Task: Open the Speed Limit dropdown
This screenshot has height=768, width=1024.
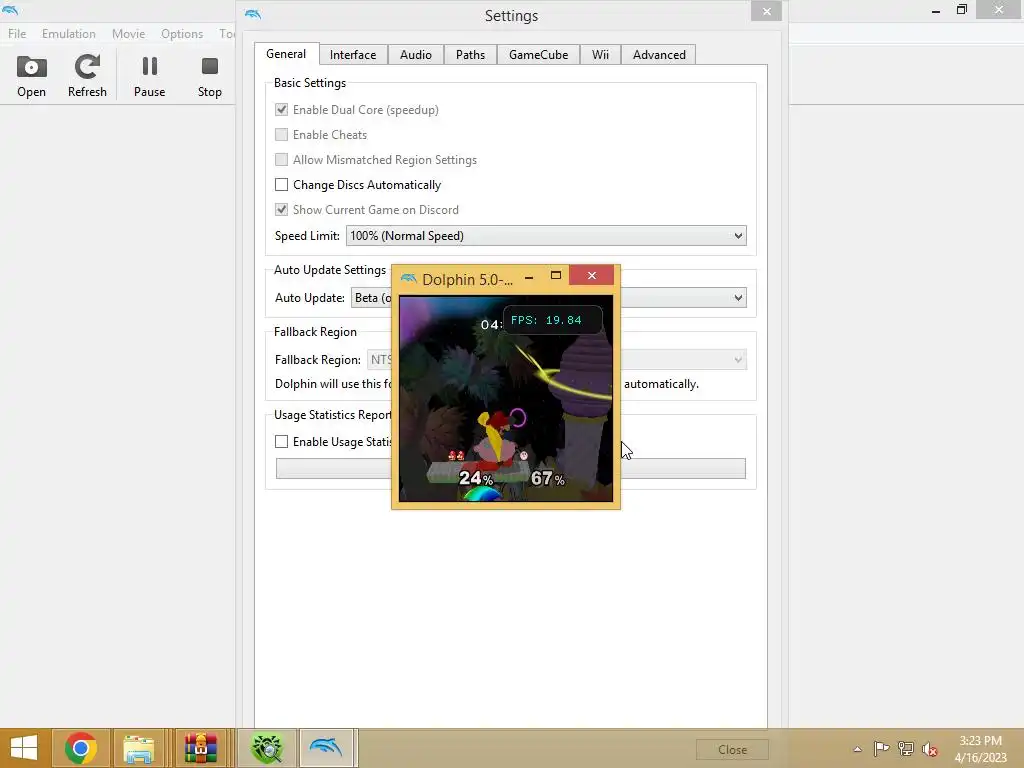Action: coord(546,236)
